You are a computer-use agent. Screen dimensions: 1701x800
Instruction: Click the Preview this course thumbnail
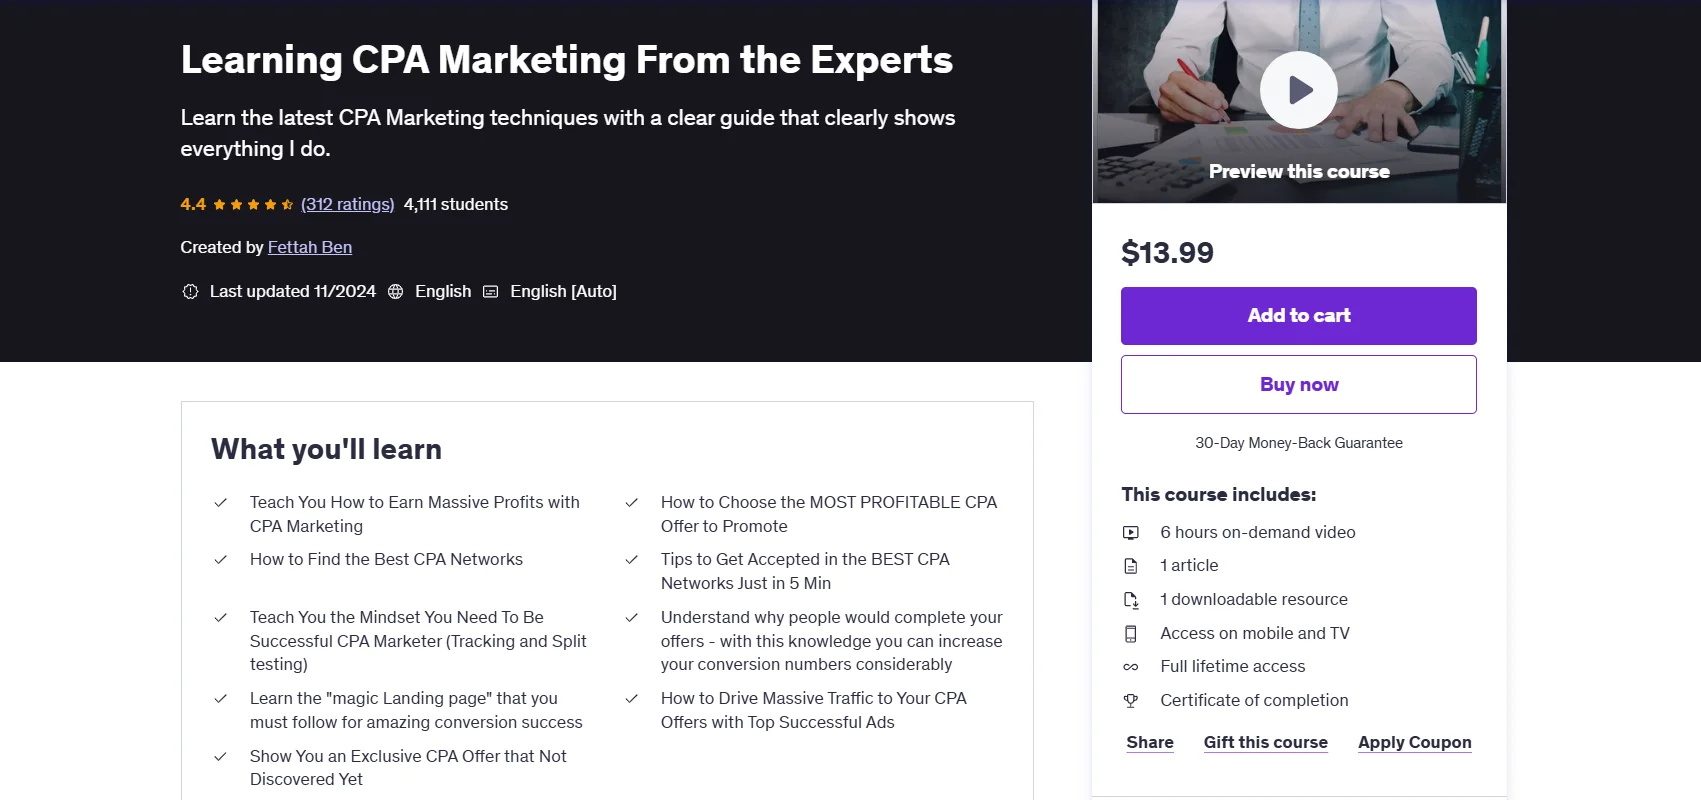pos(1298,171)
